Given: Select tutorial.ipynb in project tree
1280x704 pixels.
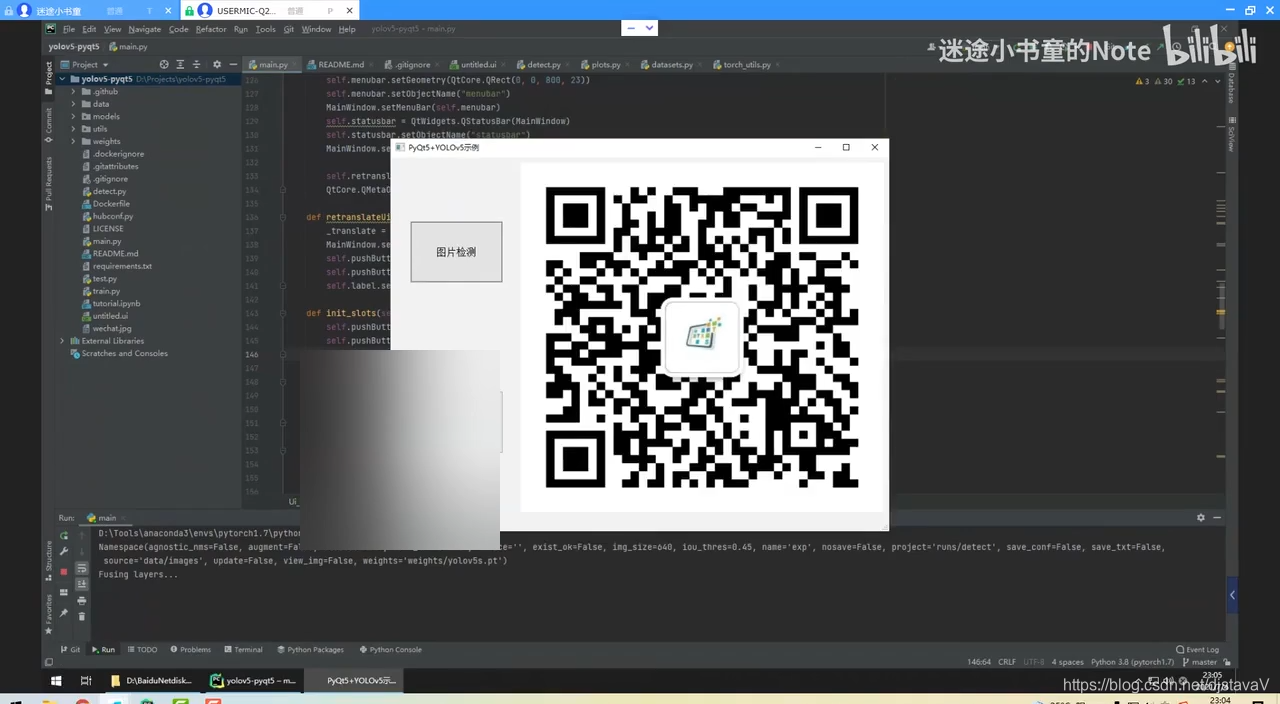Looking at the screenshot, I should coord(116,303).
